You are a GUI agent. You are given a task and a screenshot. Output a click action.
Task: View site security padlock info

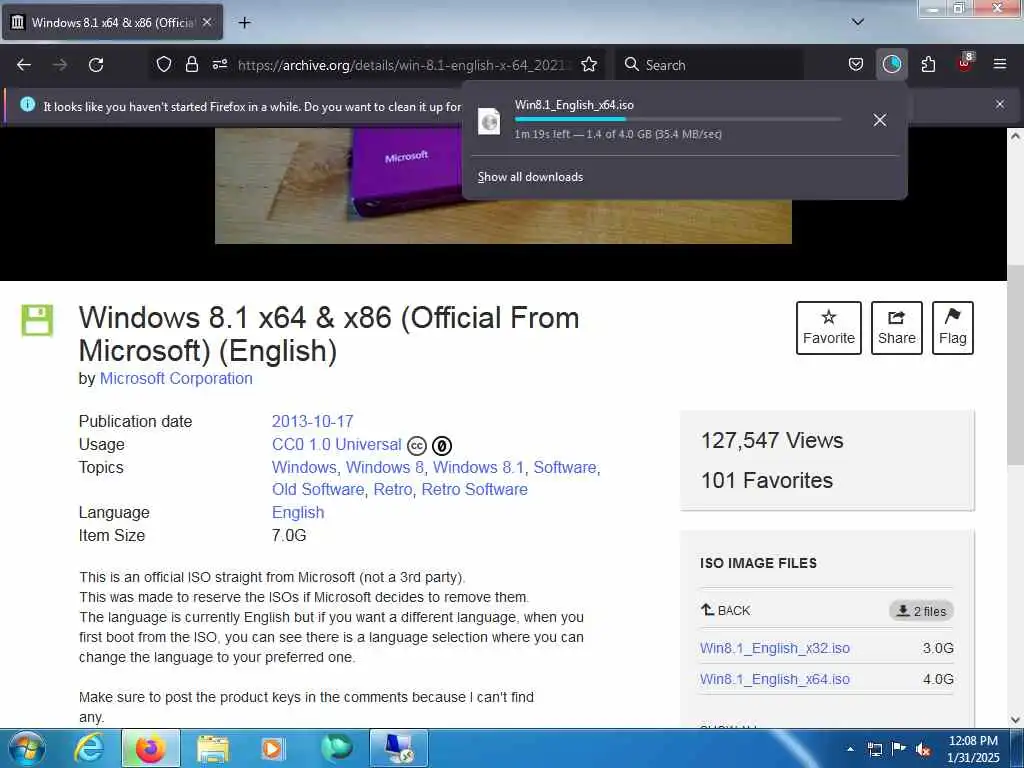point(191,65)
